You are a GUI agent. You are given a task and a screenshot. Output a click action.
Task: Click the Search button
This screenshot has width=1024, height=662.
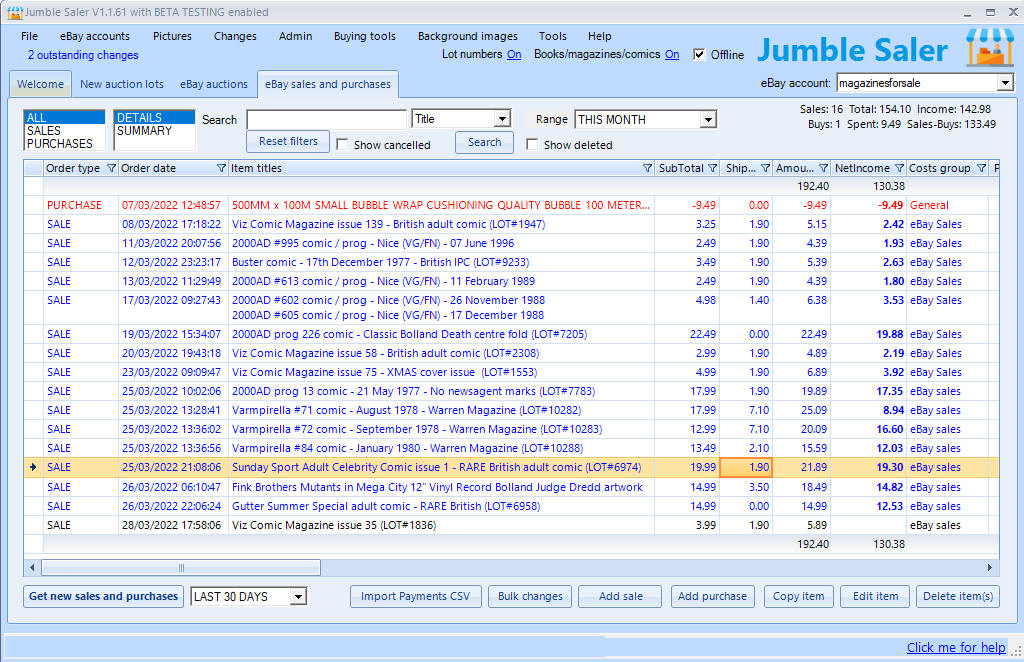485,142
